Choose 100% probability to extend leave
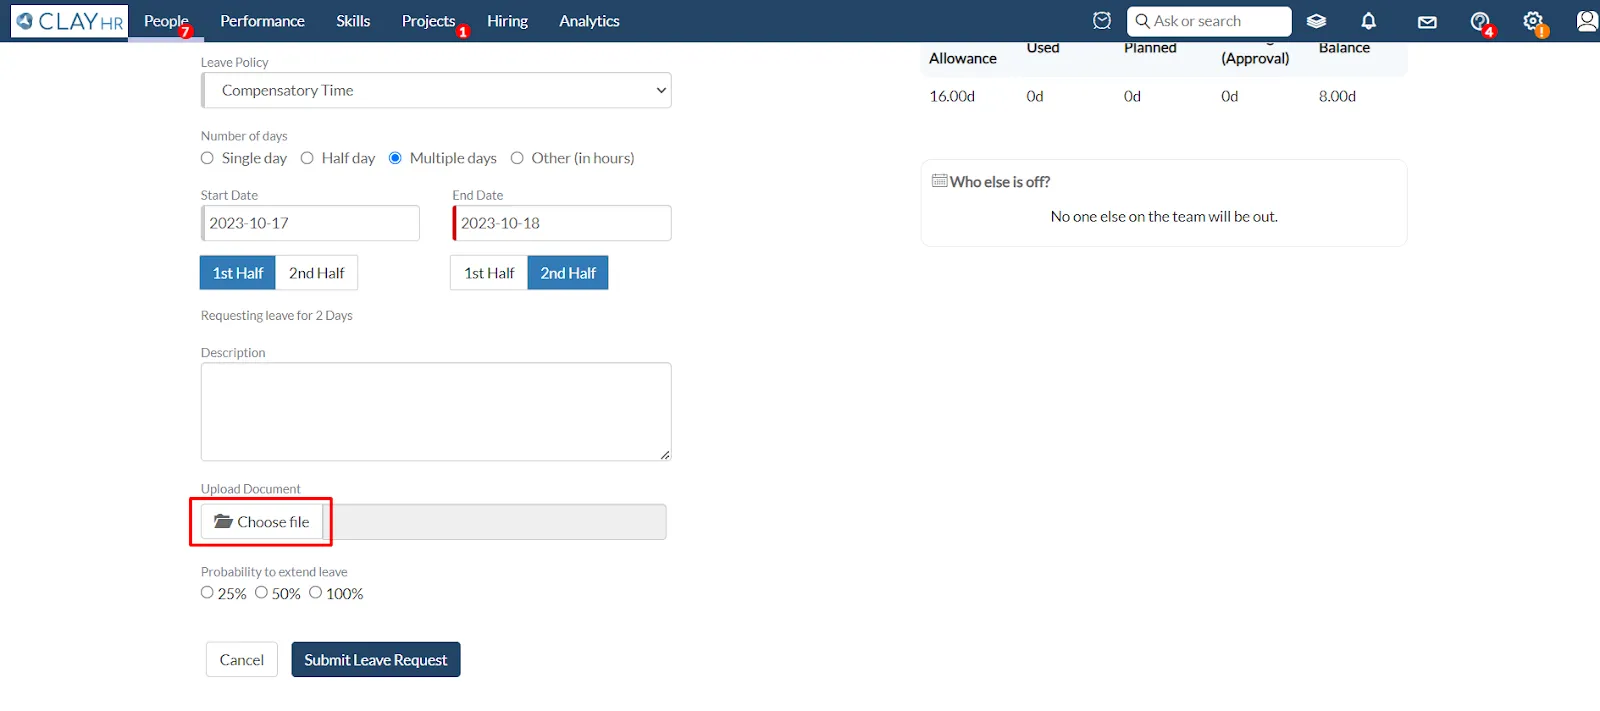This screenshot has height=711, width=1600. [x=315, y=592]
